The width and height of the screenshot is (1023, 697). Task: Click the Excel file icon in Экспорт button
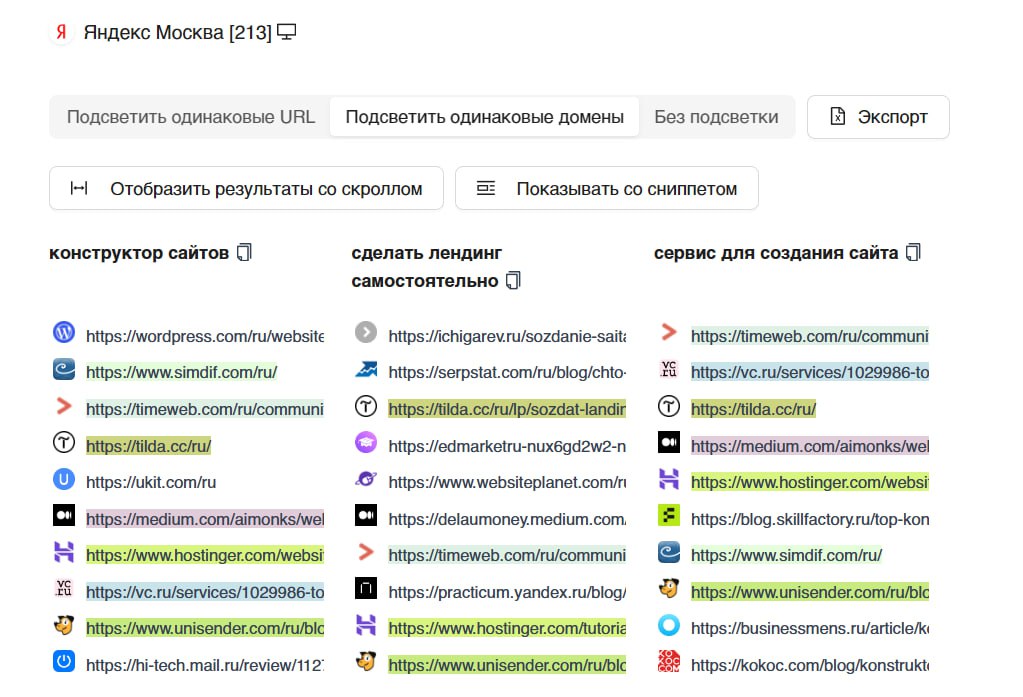[x=838, y=116]
